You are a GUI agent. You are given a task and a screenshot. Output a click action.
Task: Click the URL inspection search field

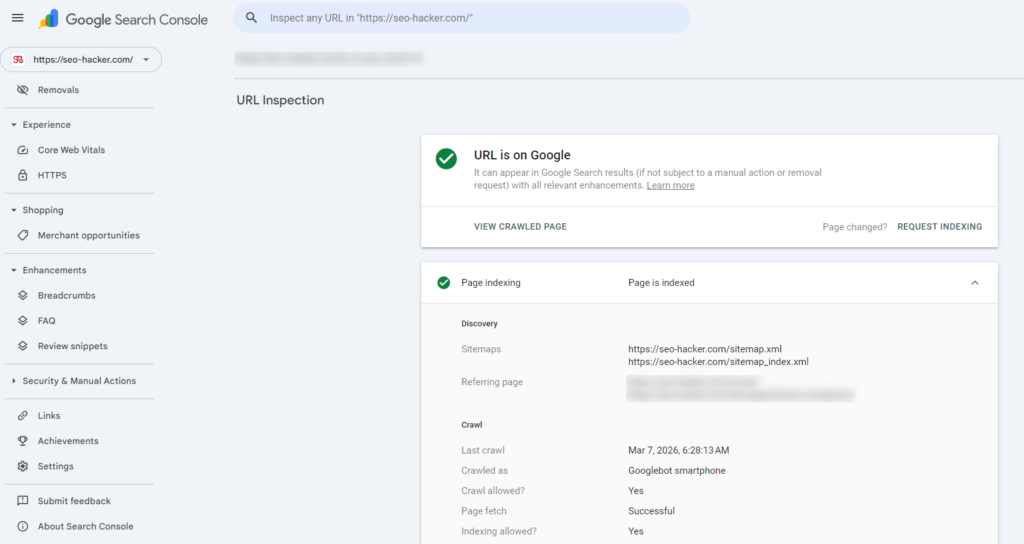coord(461,18)
